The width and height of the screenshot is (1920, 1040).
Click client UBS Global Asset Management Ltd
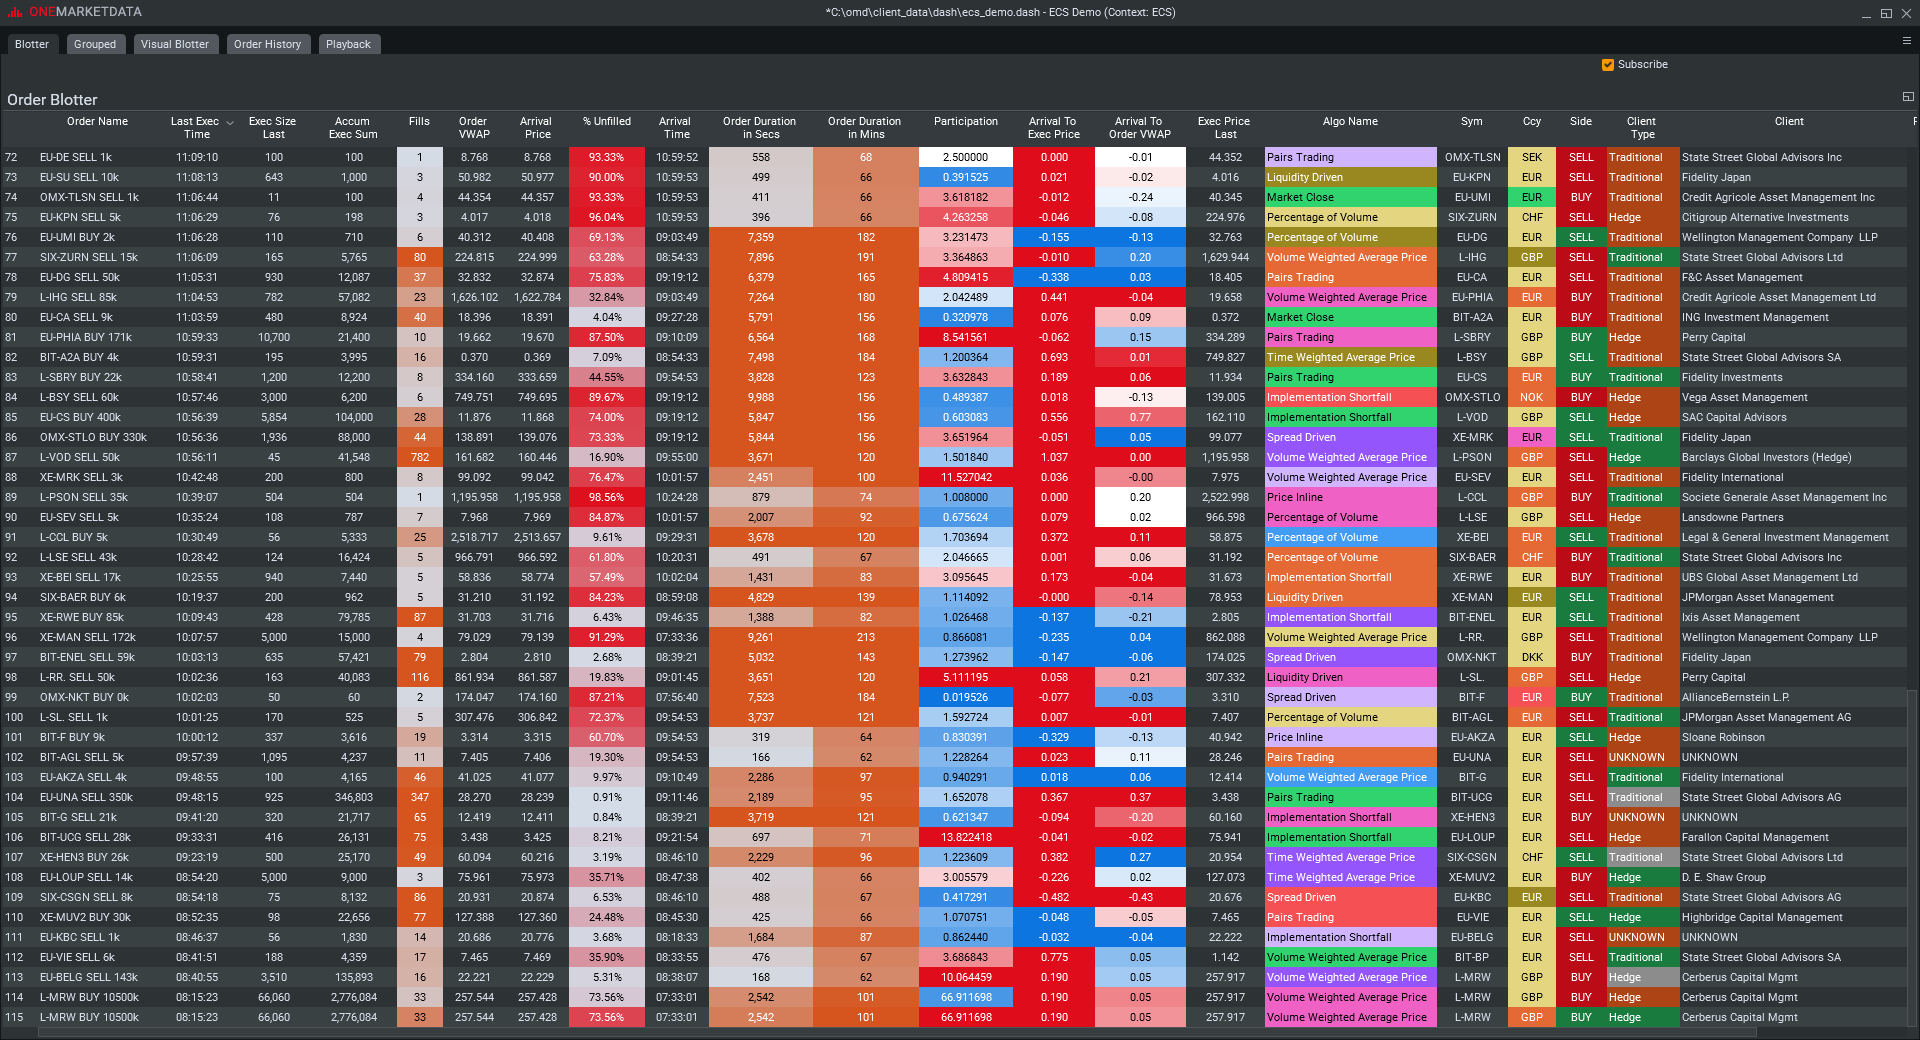pyautogui.click(x=1769, y=578)
